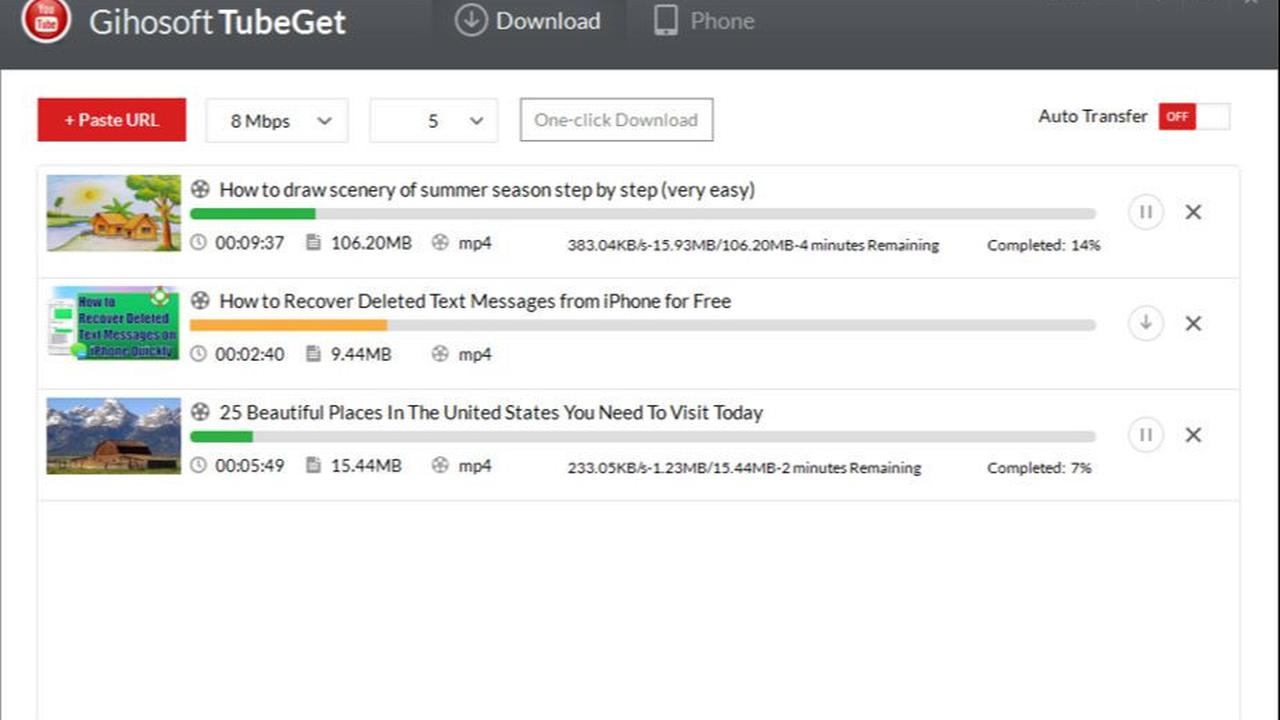Click the green progress bar of summer scenery video

pos(252,213)
